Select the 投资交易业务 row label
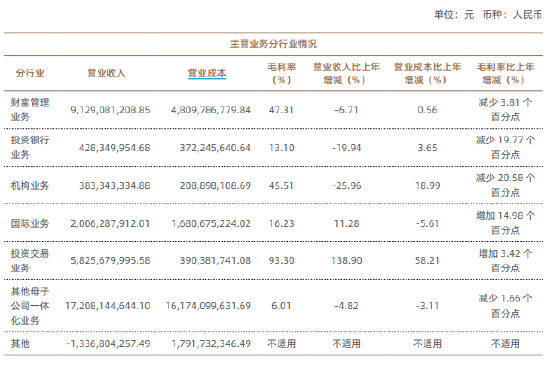The image size is (550, 365). (30, 261)
